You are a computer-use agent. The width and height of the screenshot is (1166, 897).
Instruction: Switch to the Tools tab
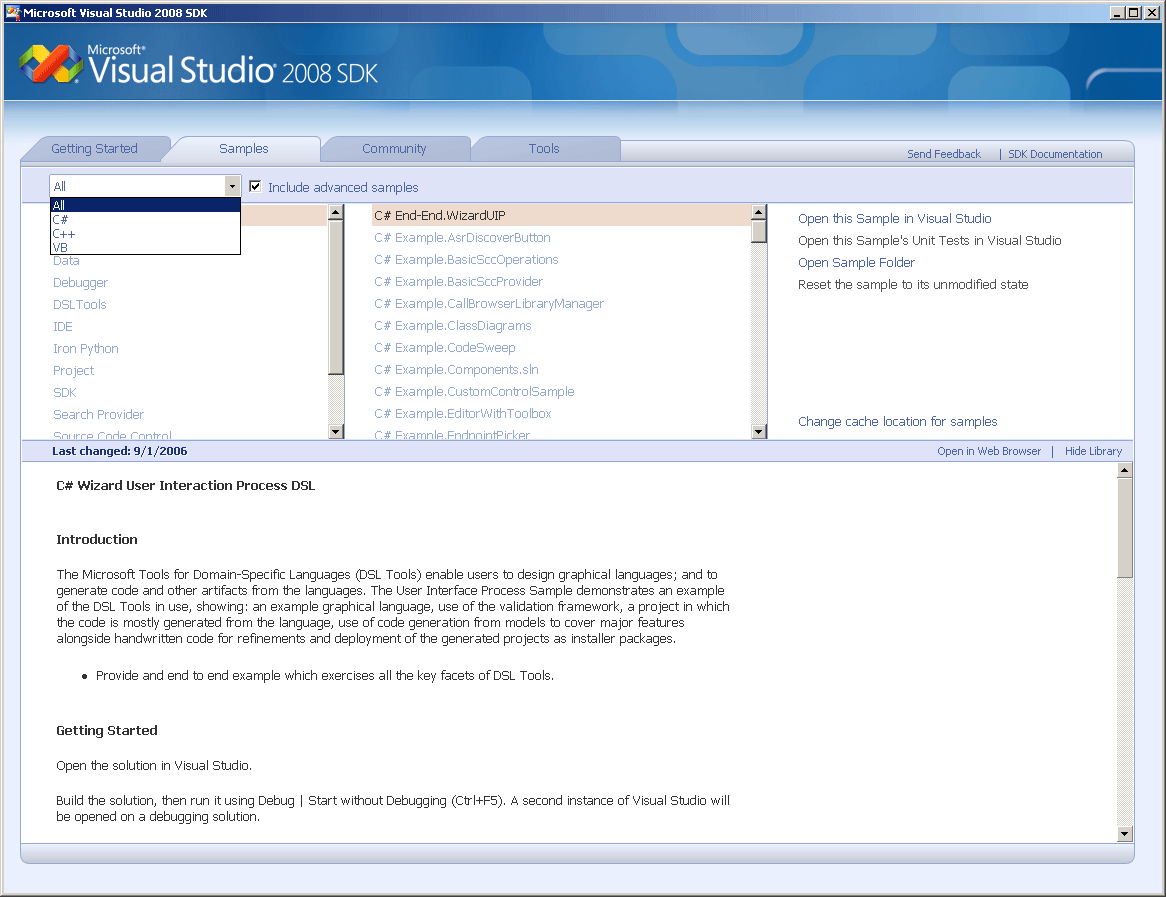point(544,149)
